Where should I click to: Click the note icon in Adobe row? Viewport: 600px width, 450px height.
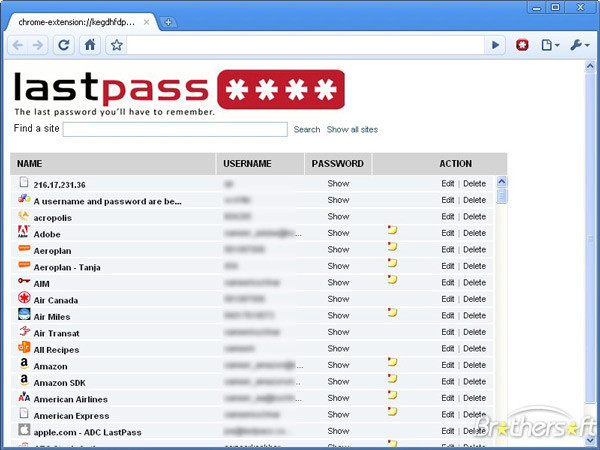pos(393,231)
